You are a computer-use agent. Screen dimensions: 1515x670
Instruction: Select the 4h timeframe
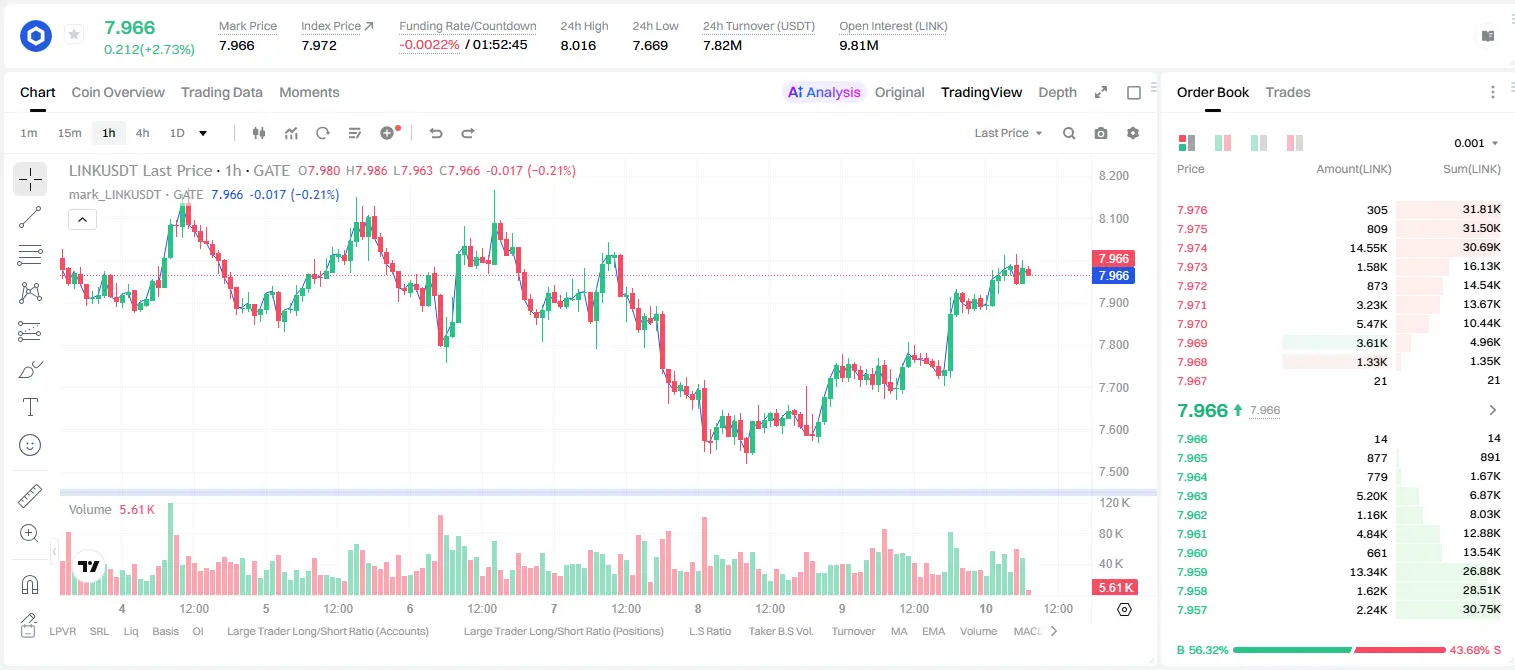pos(143,133)
